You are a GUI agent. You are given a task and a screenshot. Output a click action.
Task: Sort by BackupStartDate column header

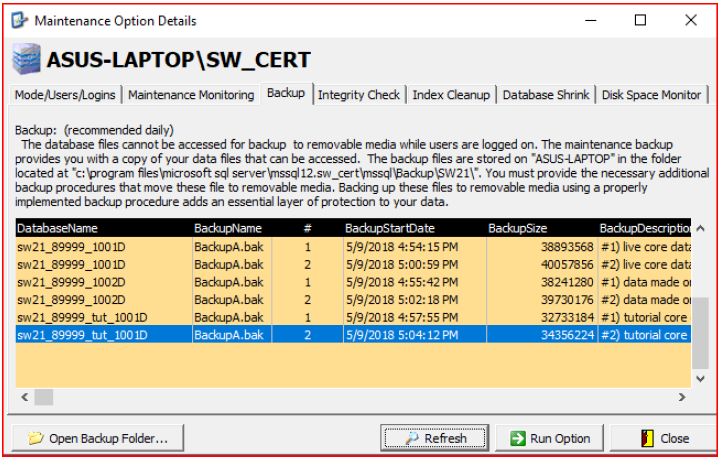click(x=415, y=228)
